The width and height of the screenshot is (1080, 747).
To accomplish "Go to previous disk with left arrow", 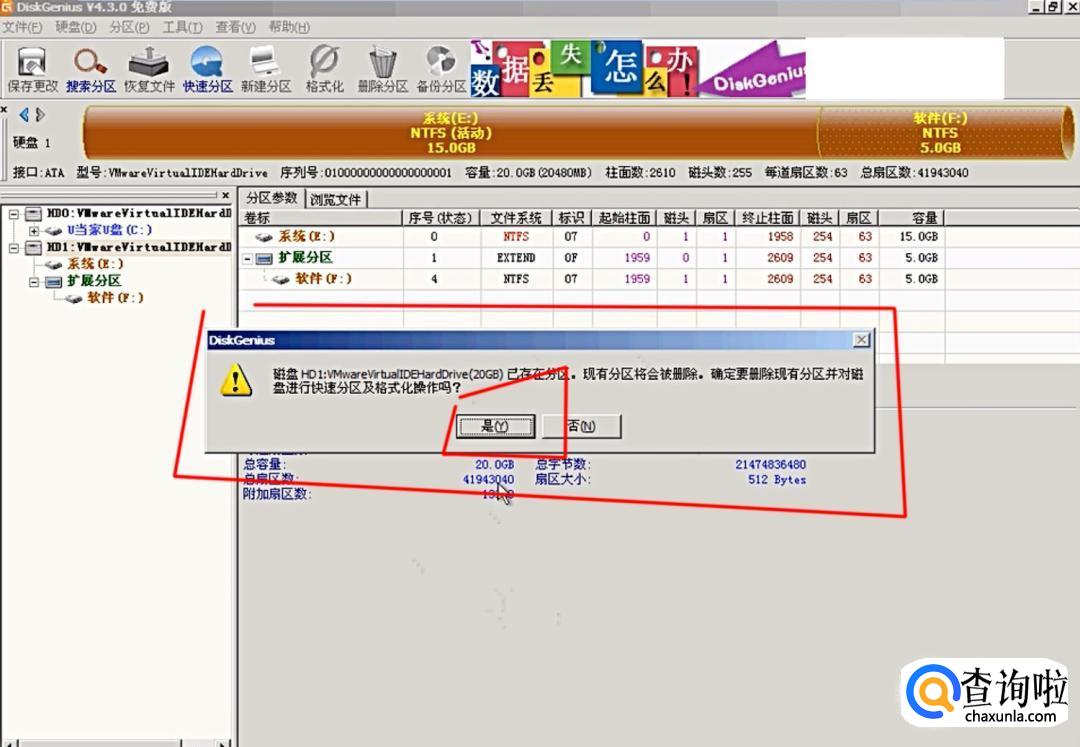I will click(x=24, y=114).
